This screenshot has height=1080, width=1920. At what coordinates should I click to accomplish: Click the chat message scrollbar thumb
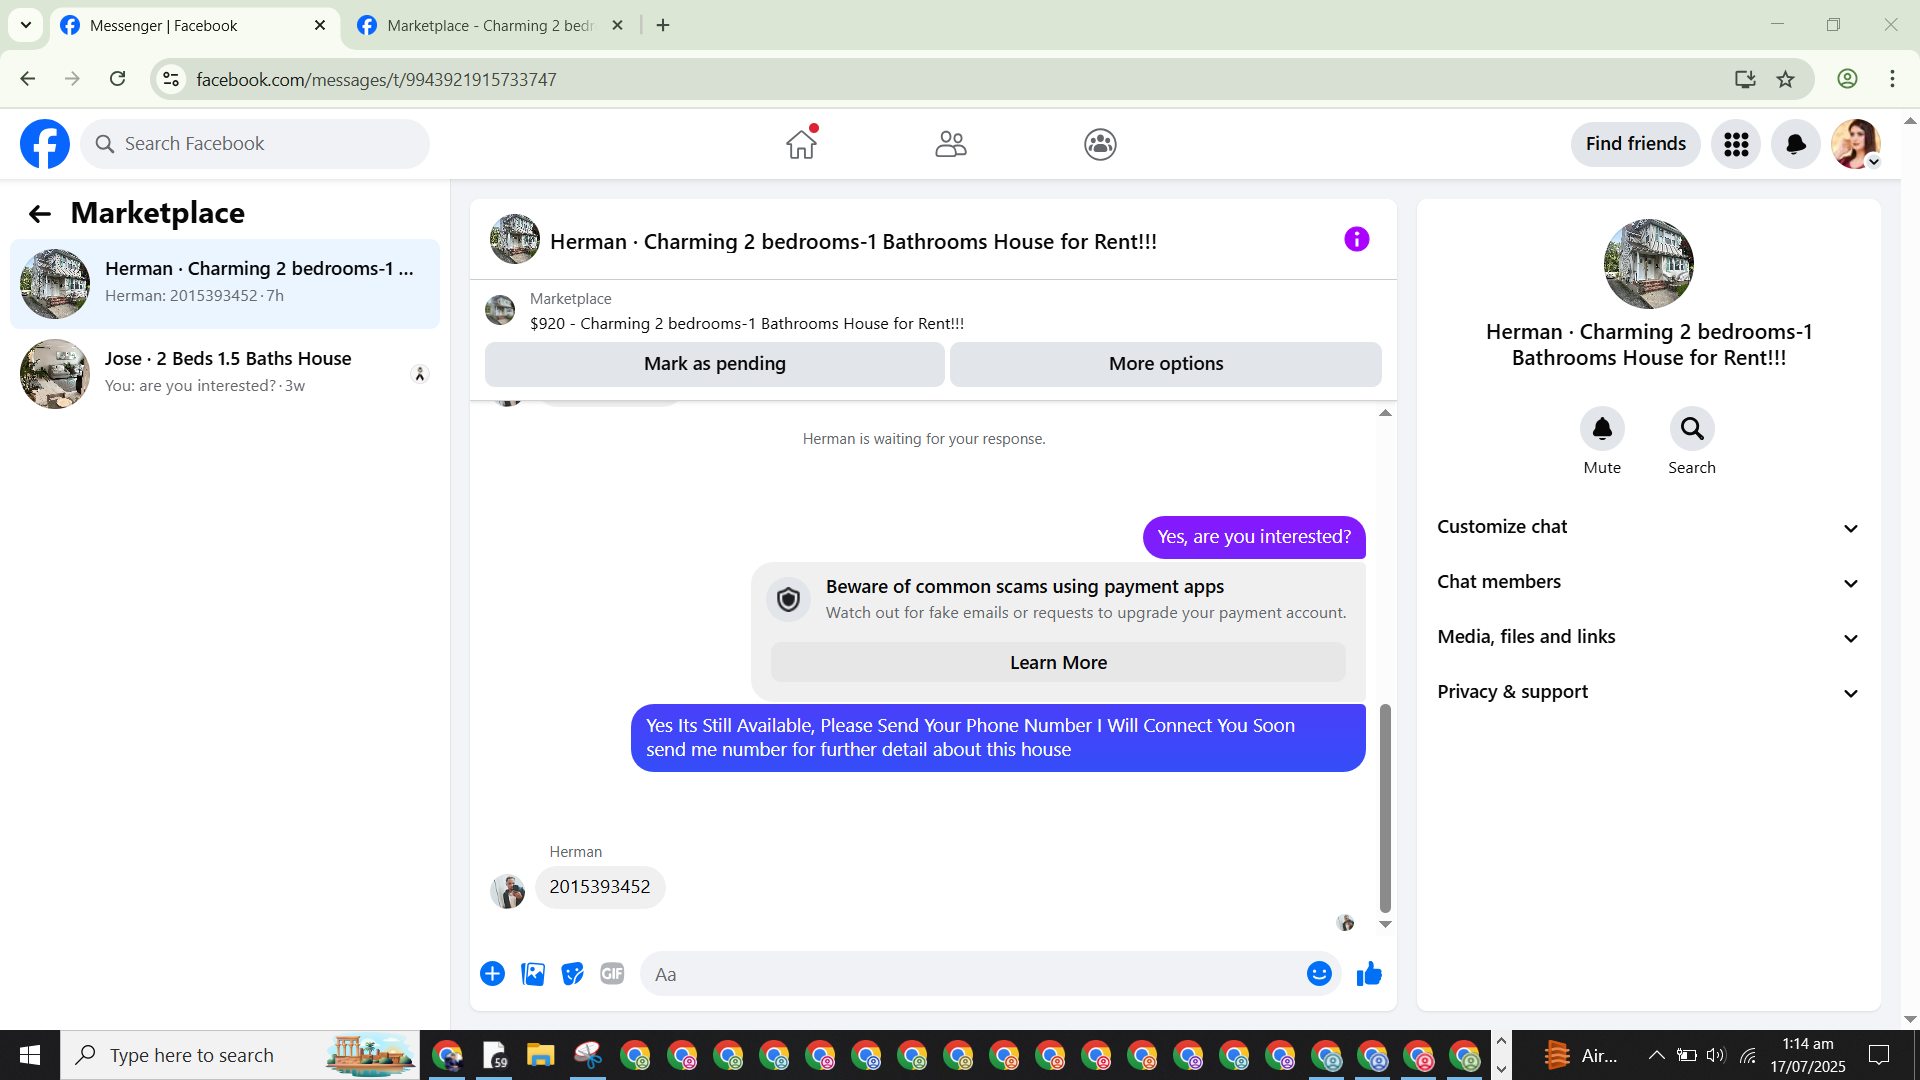tap(1385, 808)
